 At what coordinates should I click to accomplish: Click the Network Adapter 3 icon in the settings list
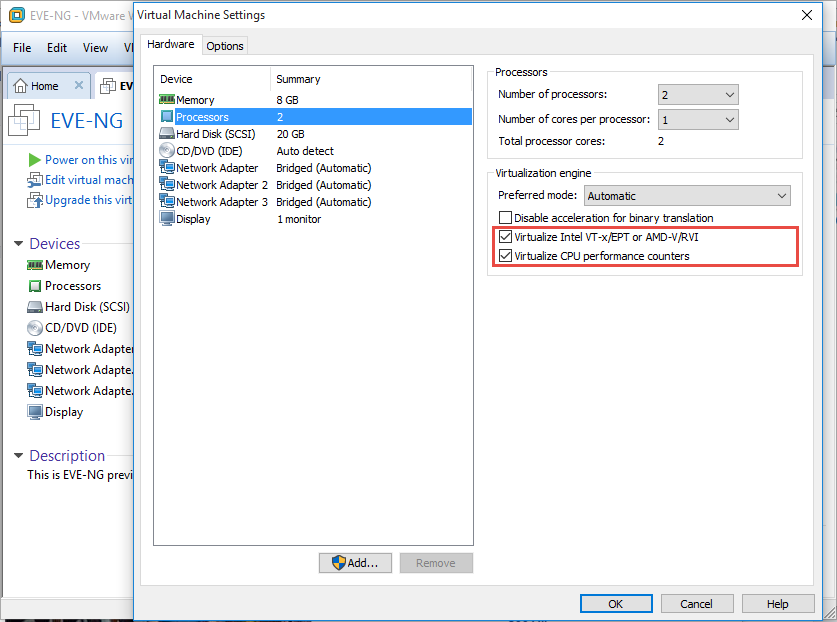[167, 201]
